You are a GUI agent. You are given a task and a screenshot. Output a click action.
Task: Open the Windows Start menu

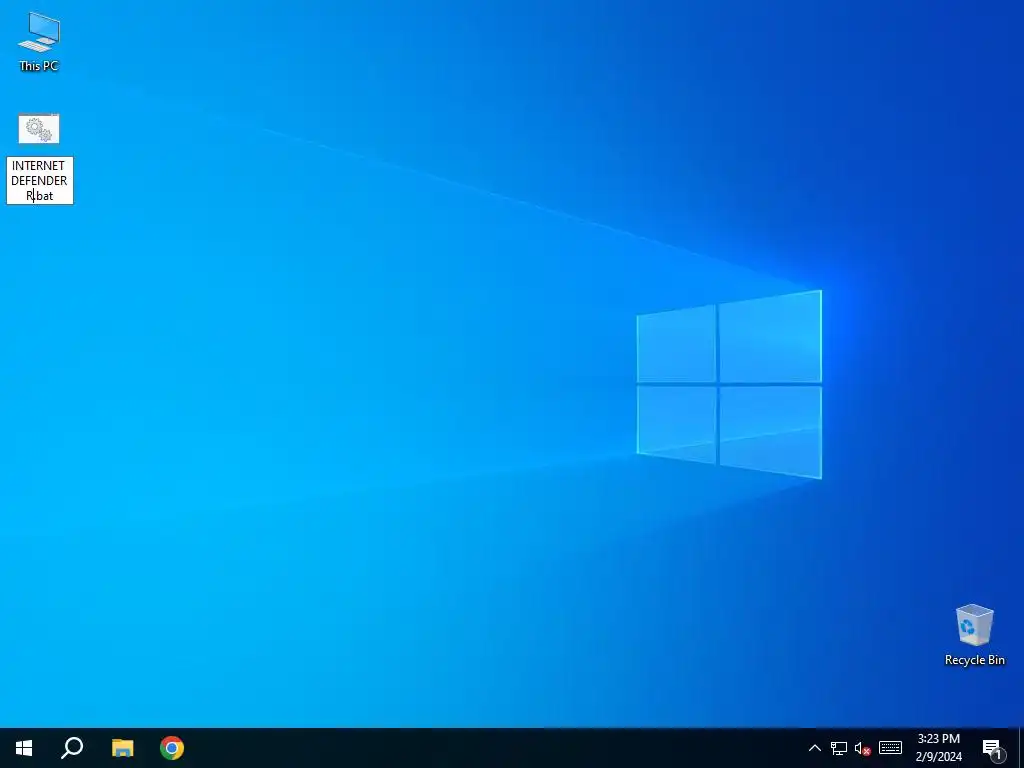[x=24, y=748]
